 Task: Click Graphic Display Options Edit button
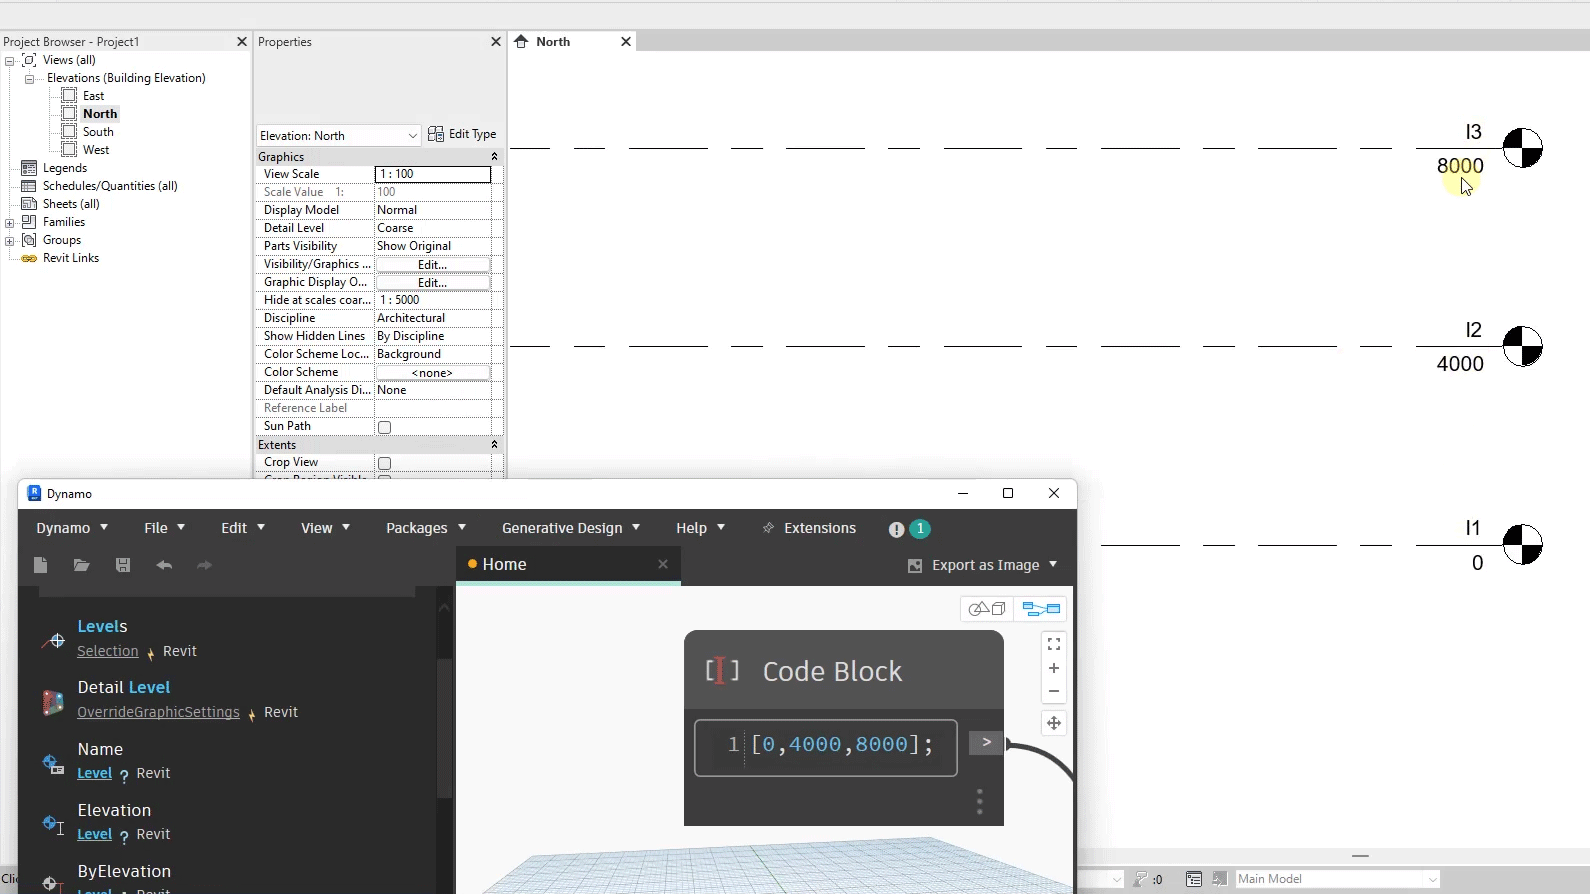433,283
